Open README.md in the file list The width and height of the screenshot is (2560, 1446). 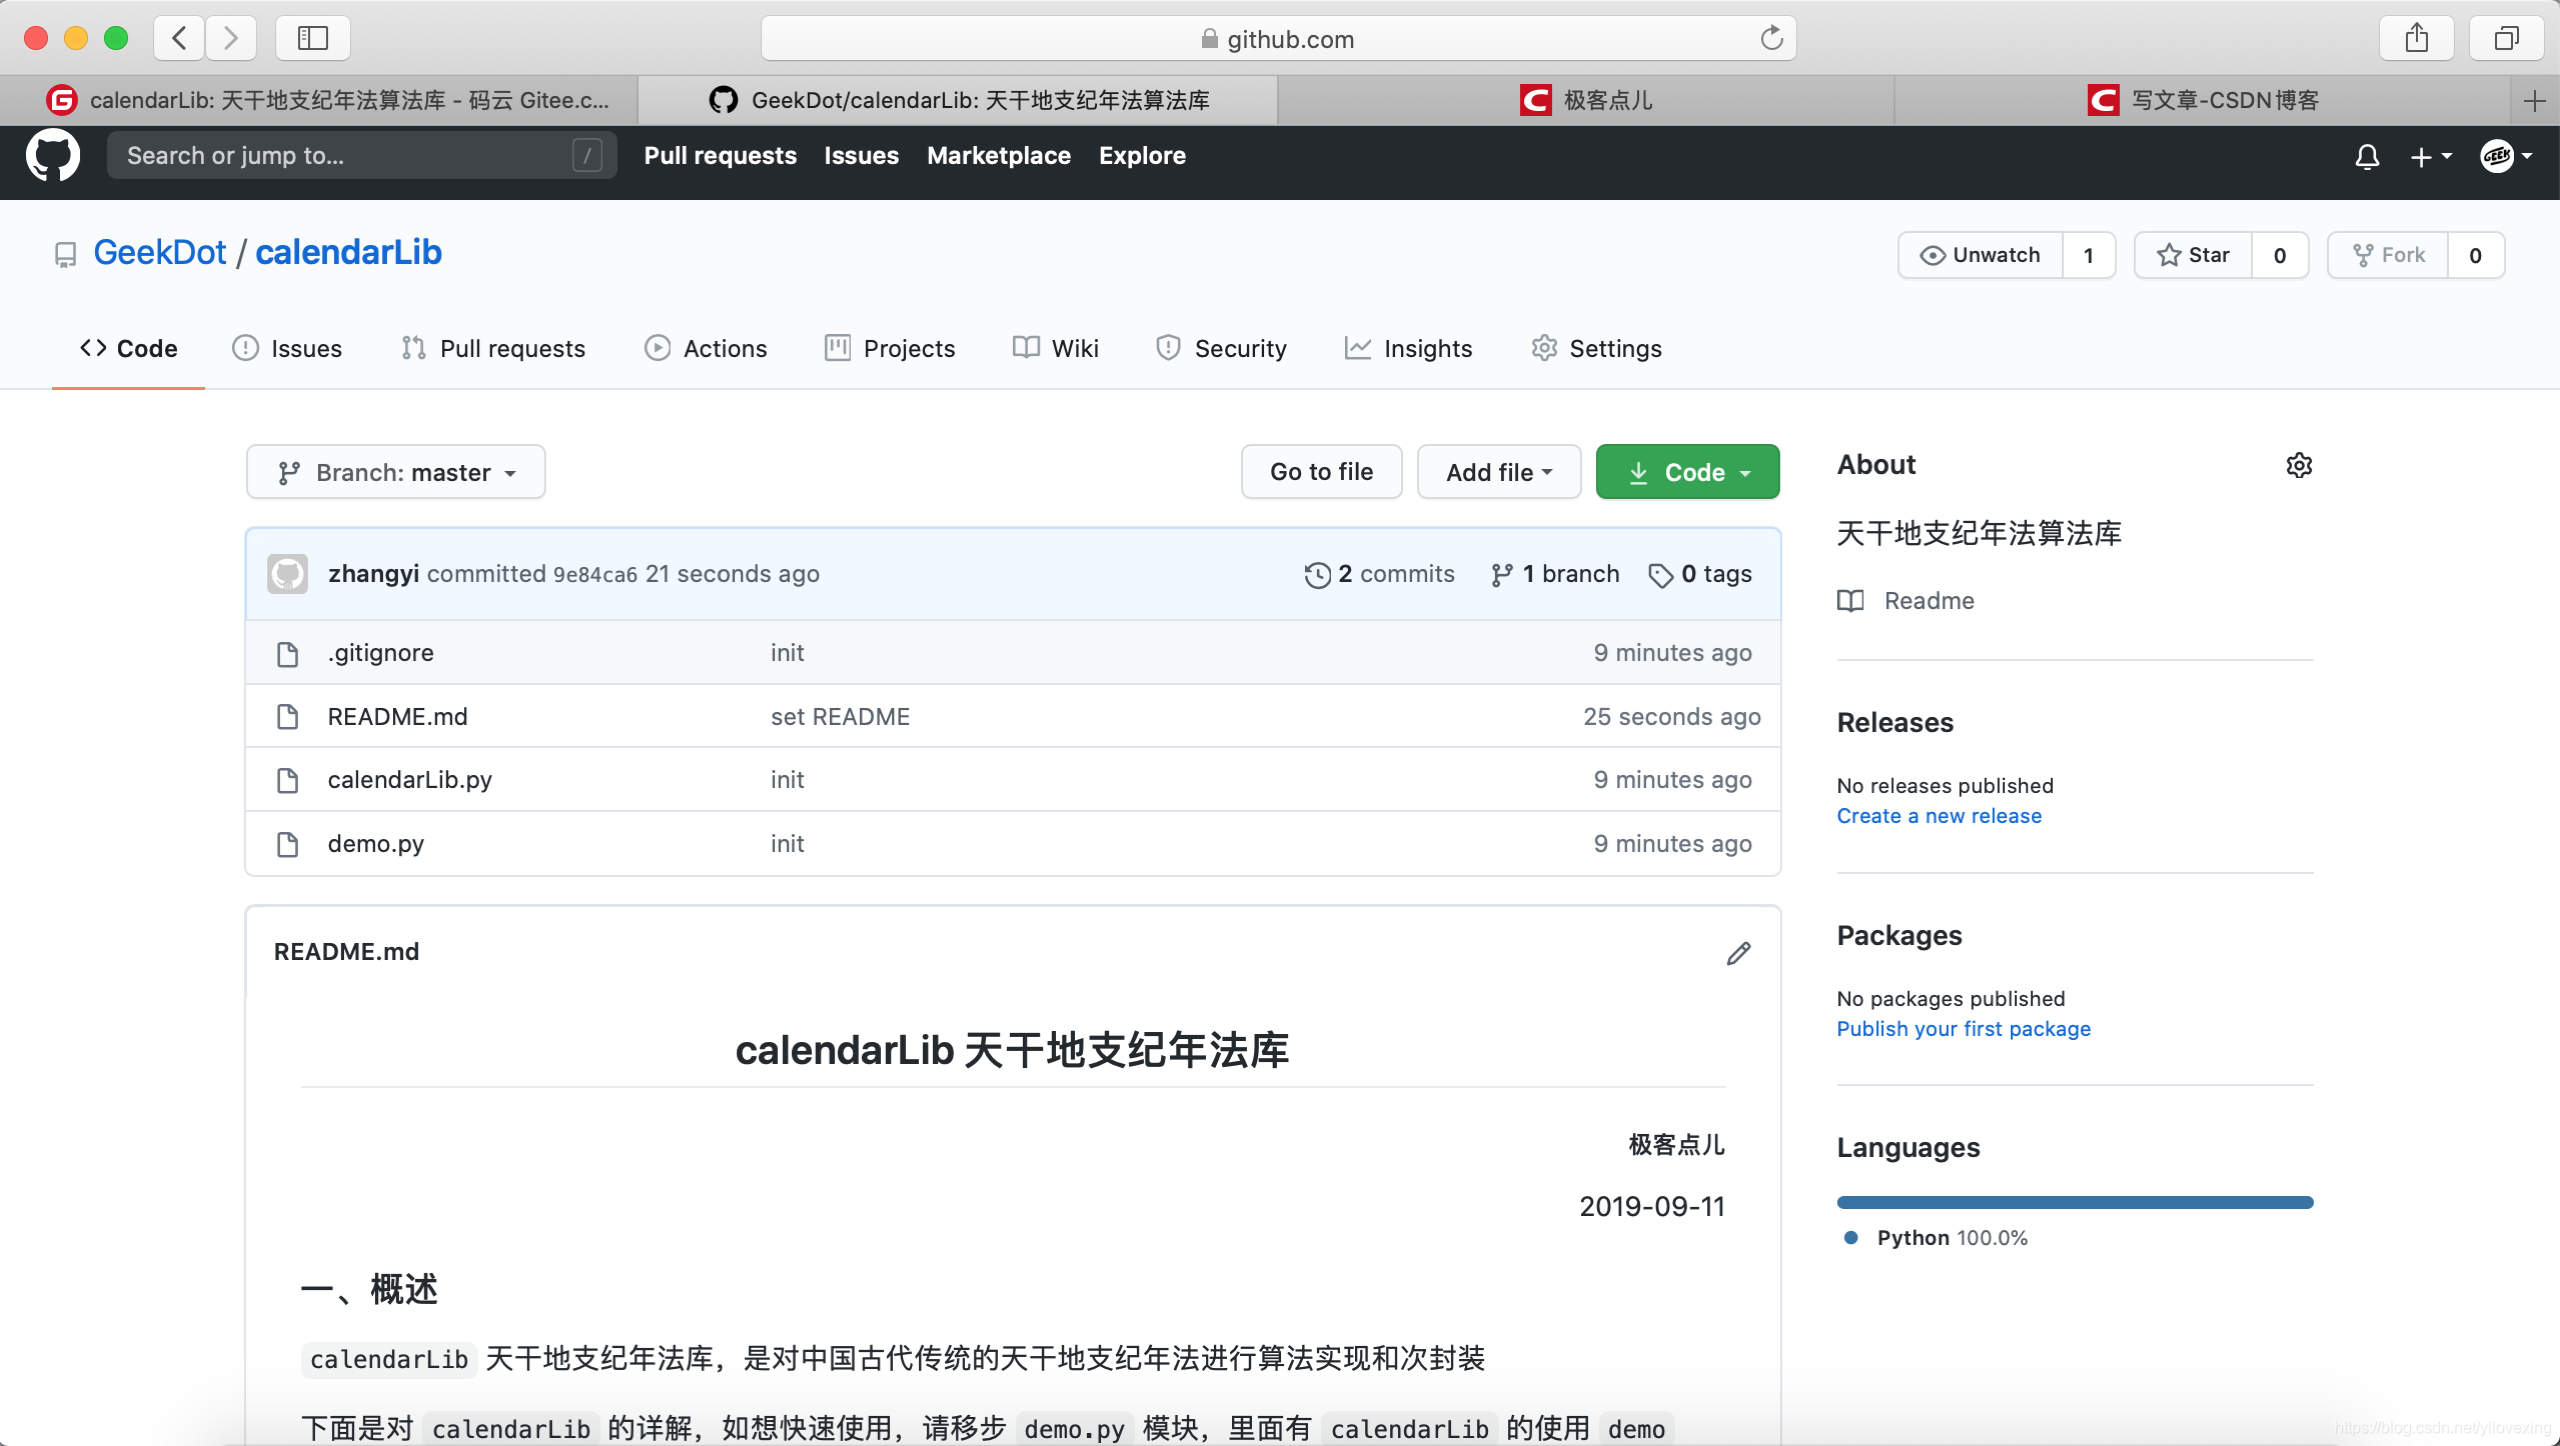click(397, 717)
